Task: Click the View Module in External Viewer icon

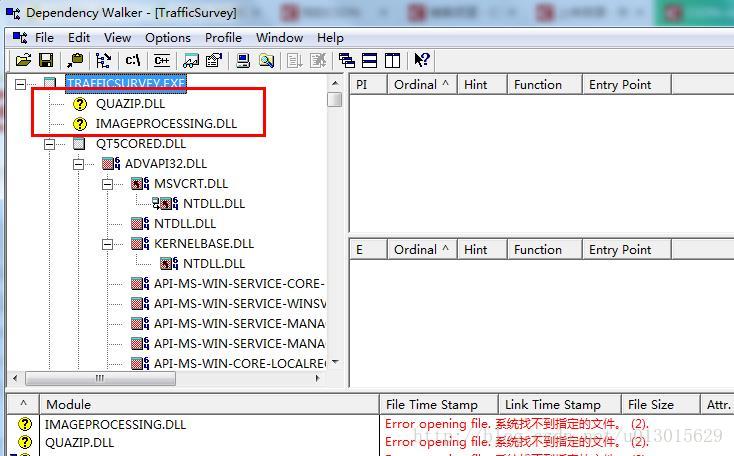Action: click(191, 60)
